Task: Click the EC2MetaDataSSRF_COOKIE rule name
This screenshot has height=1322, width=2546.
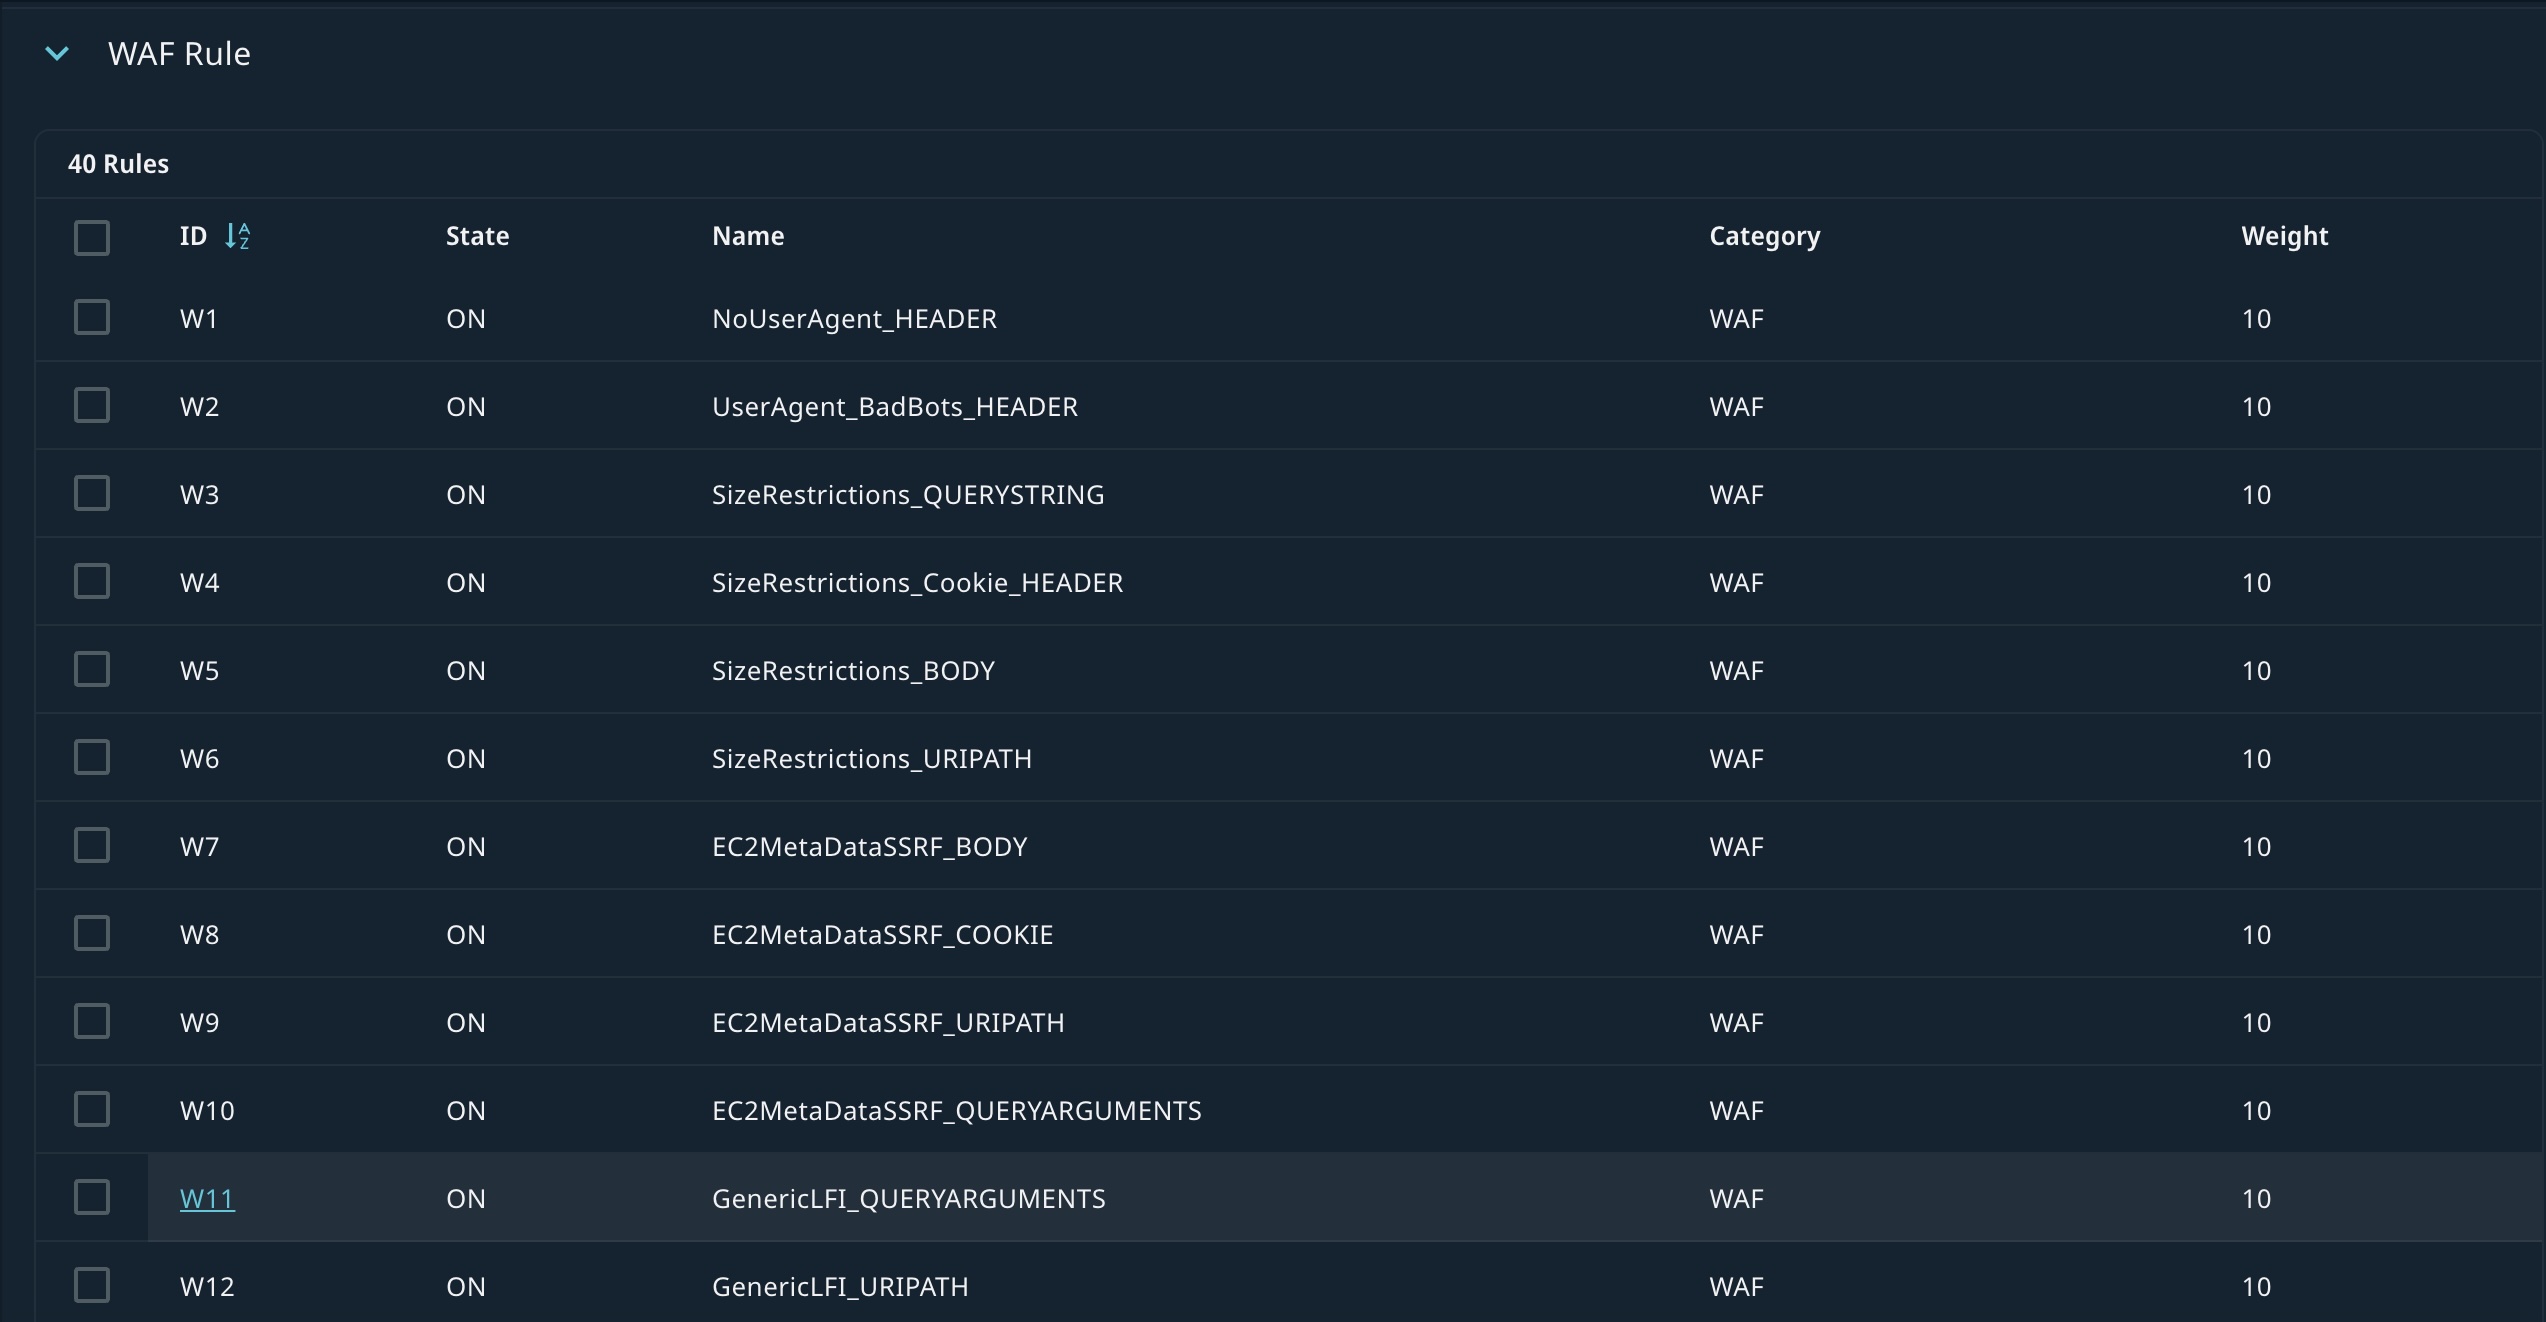Action: coord(882,935)
